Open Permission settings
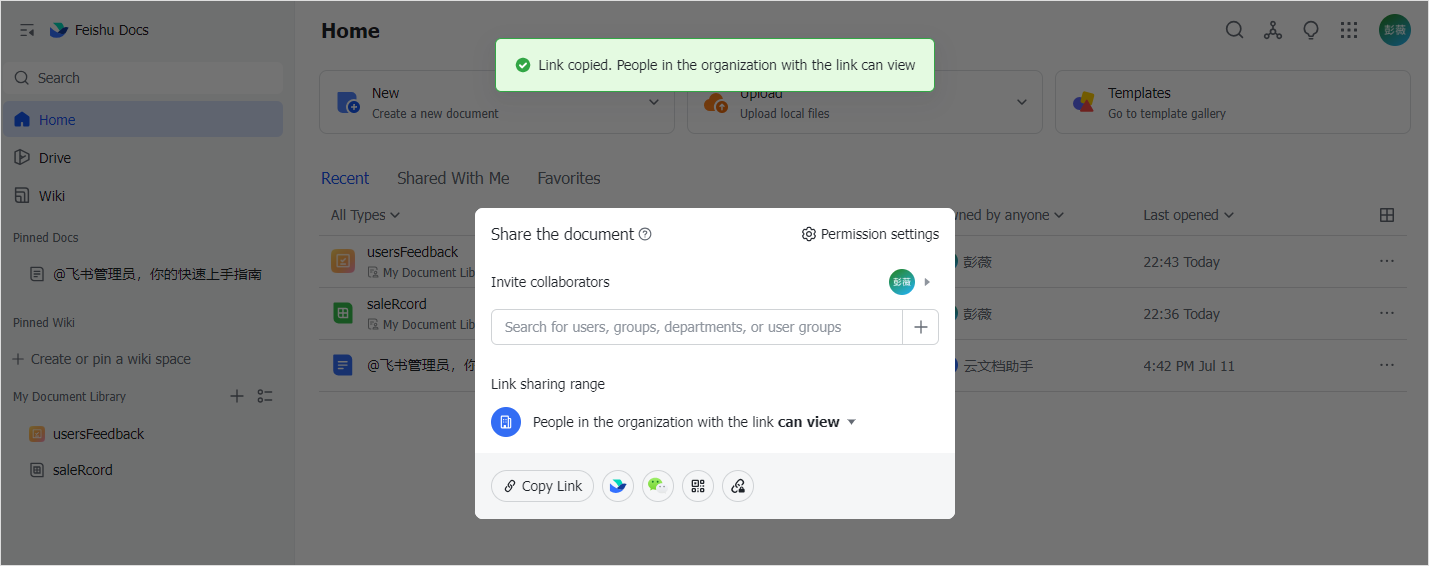 [x=870, y=234]
